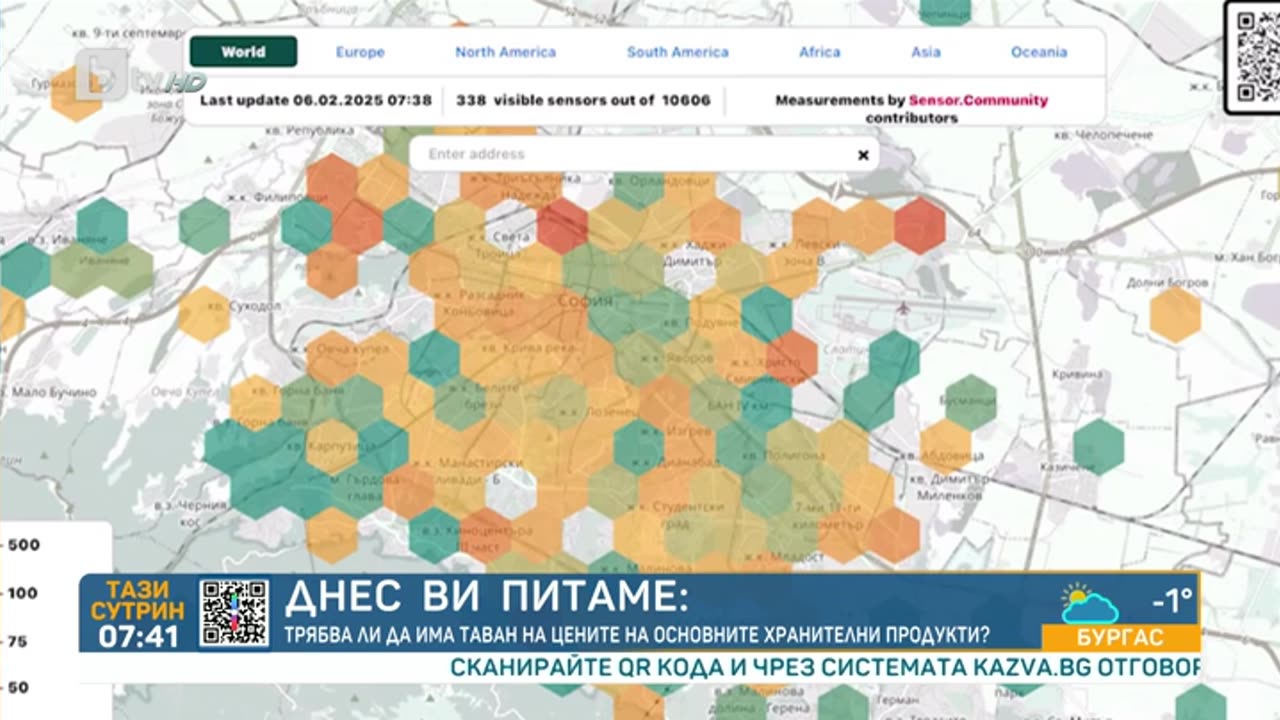Viewport: 1280px width, 720px height.
Task: Click the Last update timestamp text
Action: click(316, 100)
